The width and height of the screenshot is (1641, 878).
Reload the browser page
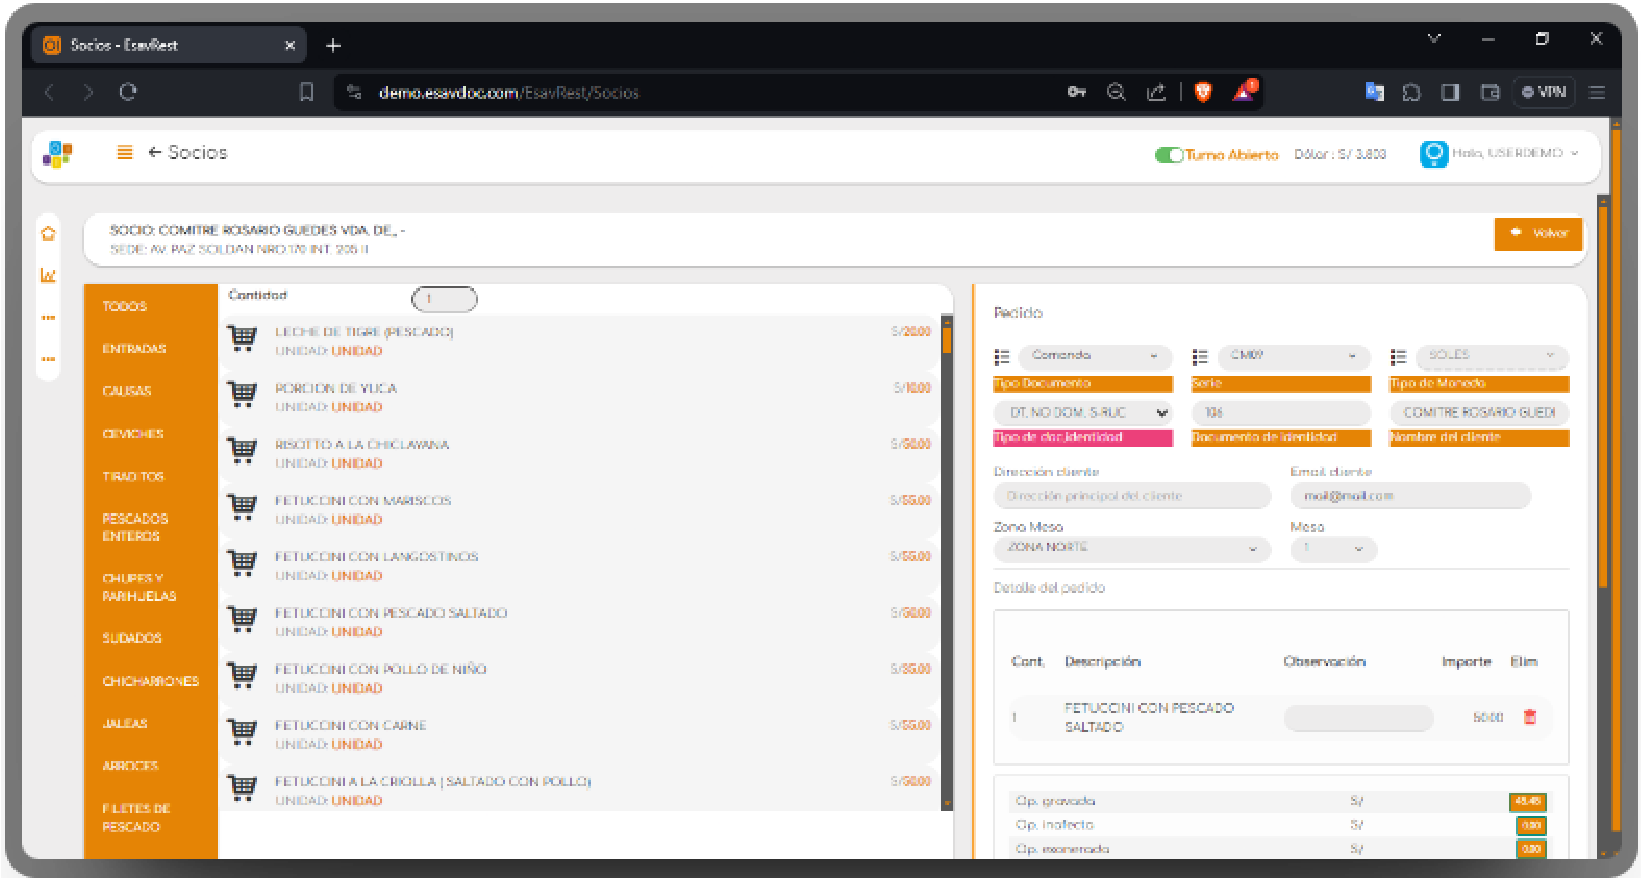coord(128,92)
